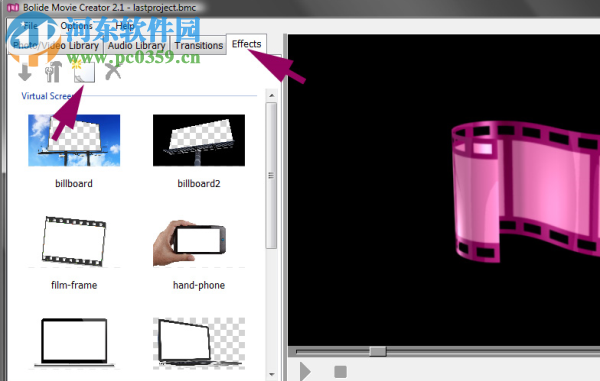Switch to the Photo/Video Library tab
This screenshot has width=600, height=381.
click(55, 46)
